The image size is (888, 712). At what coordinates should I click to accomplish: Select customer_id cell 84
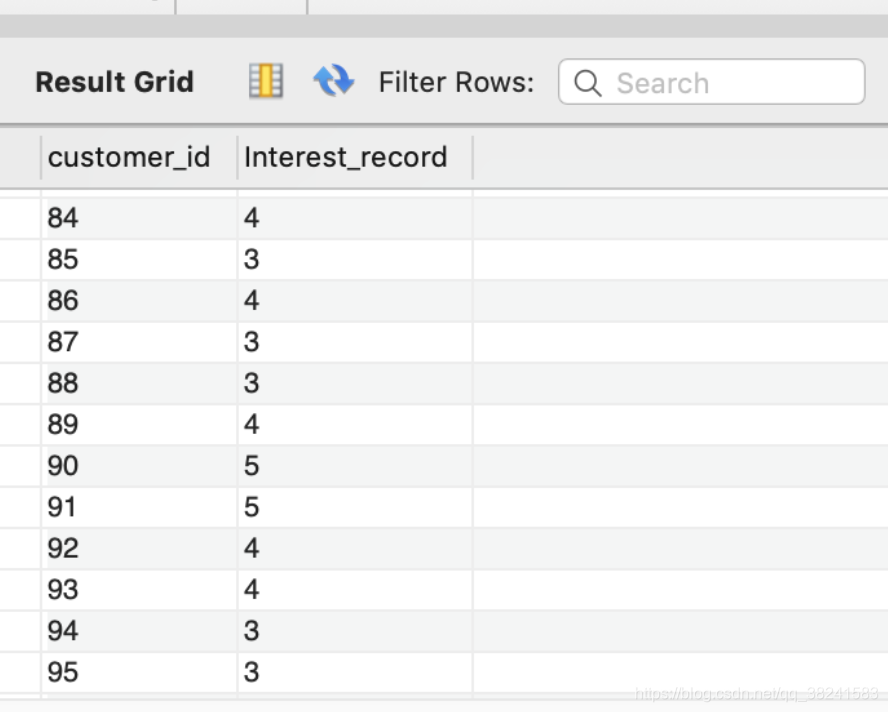[x=139, y=218]
